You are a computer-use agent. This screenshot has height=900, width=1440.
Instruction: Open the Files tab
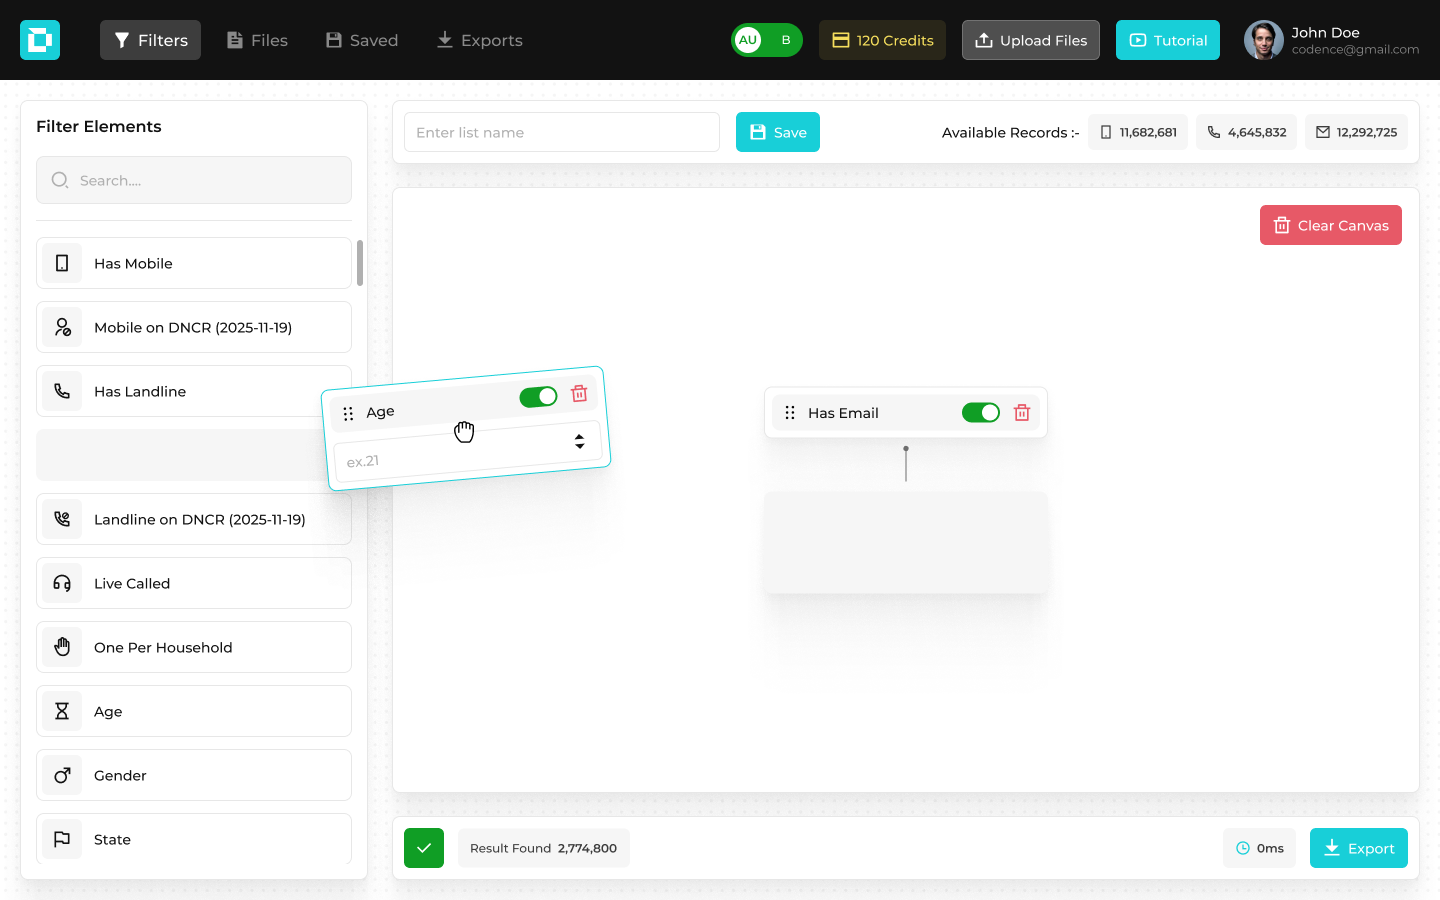(257, 40)
